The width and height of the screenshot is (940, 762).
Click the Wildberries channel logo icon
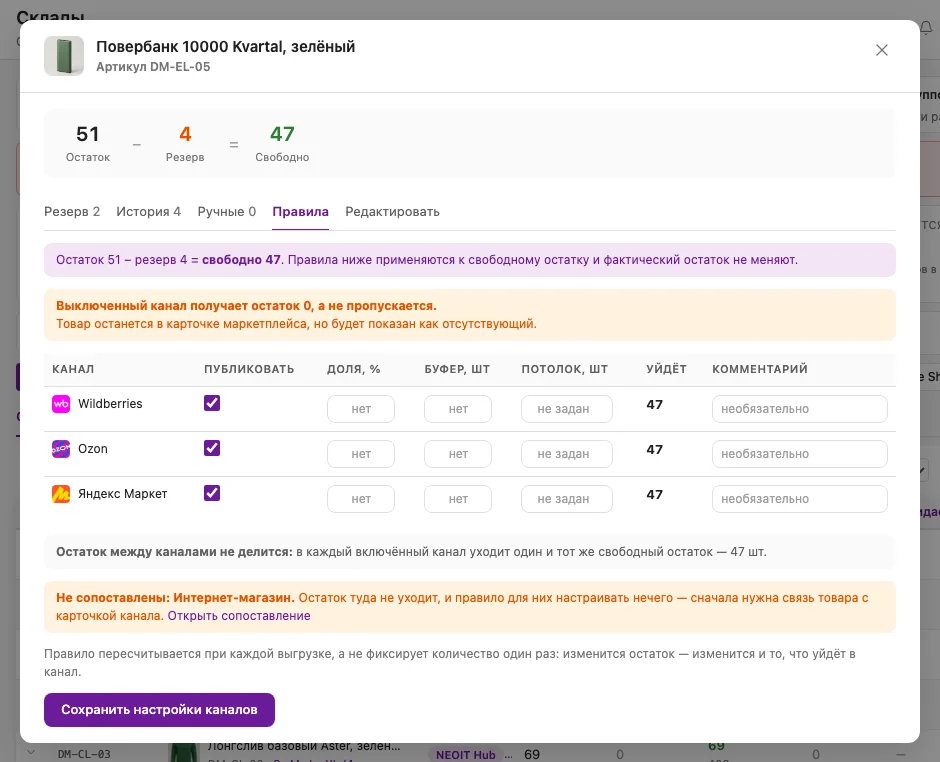[61, 404]
